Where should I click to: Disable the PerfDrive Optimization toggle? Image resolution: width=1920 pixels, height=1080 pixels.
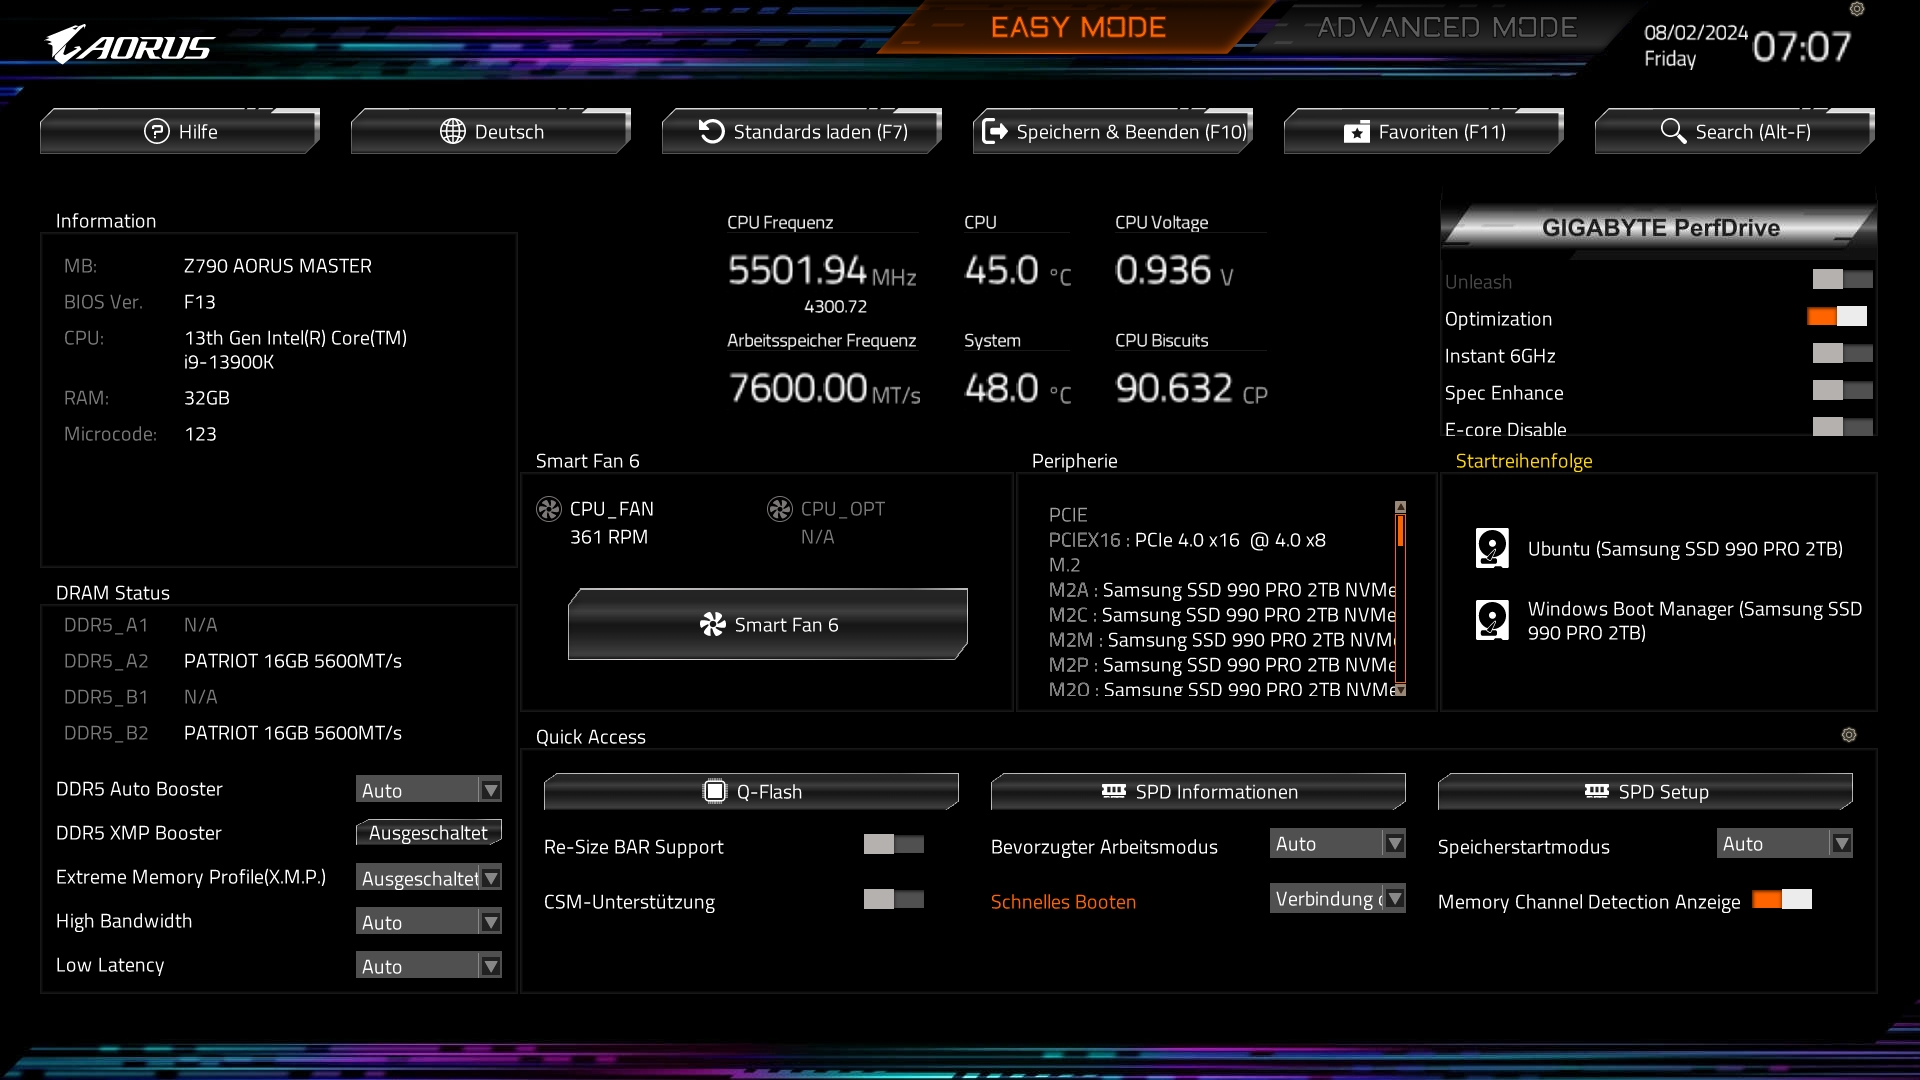pyautogui.click(x=1837, y=317)
